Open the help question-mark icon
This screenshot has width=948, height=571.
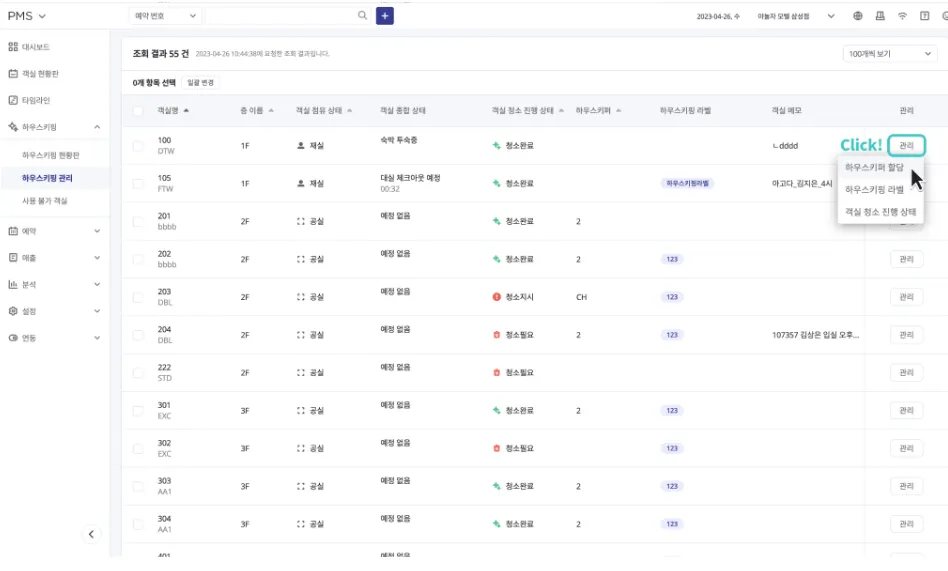click(x=925, y=16)
